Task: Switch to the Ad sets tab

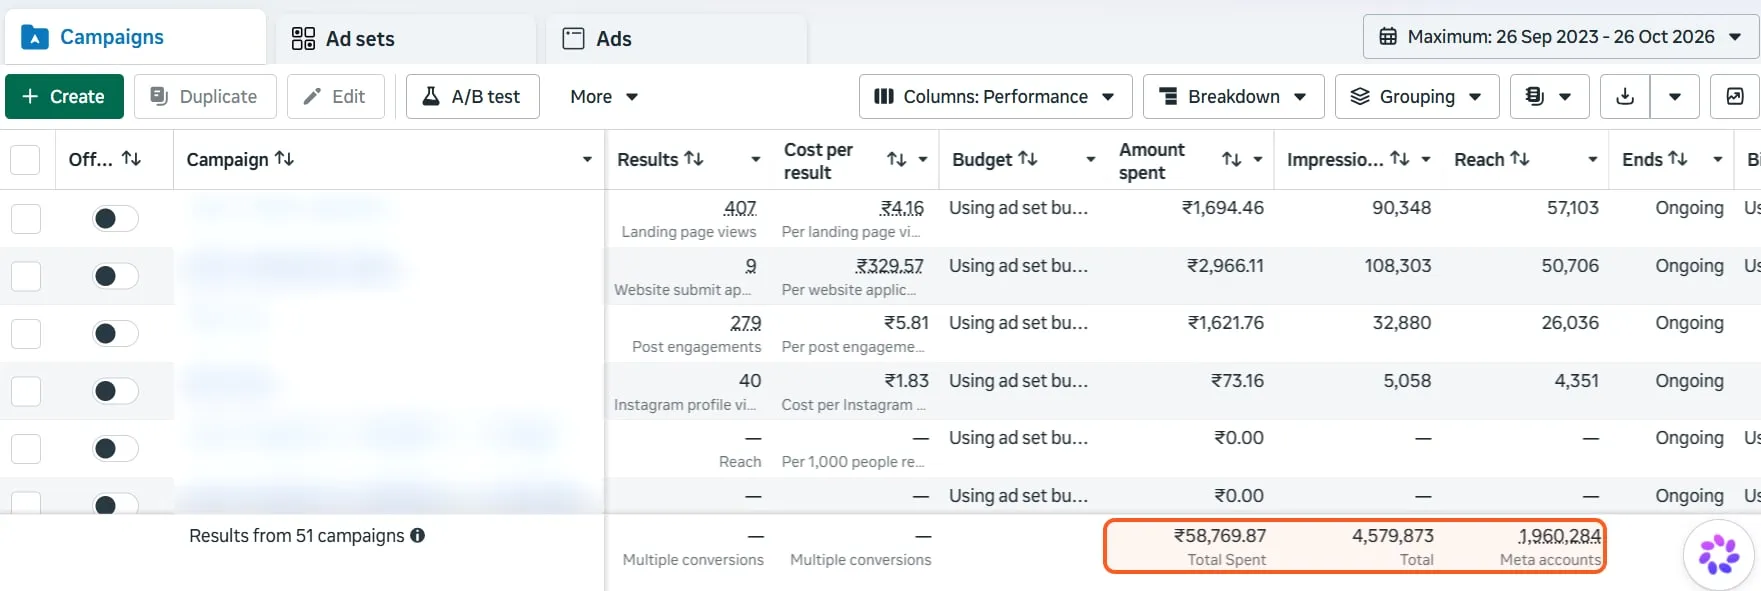Action: (x=405, y=39)
